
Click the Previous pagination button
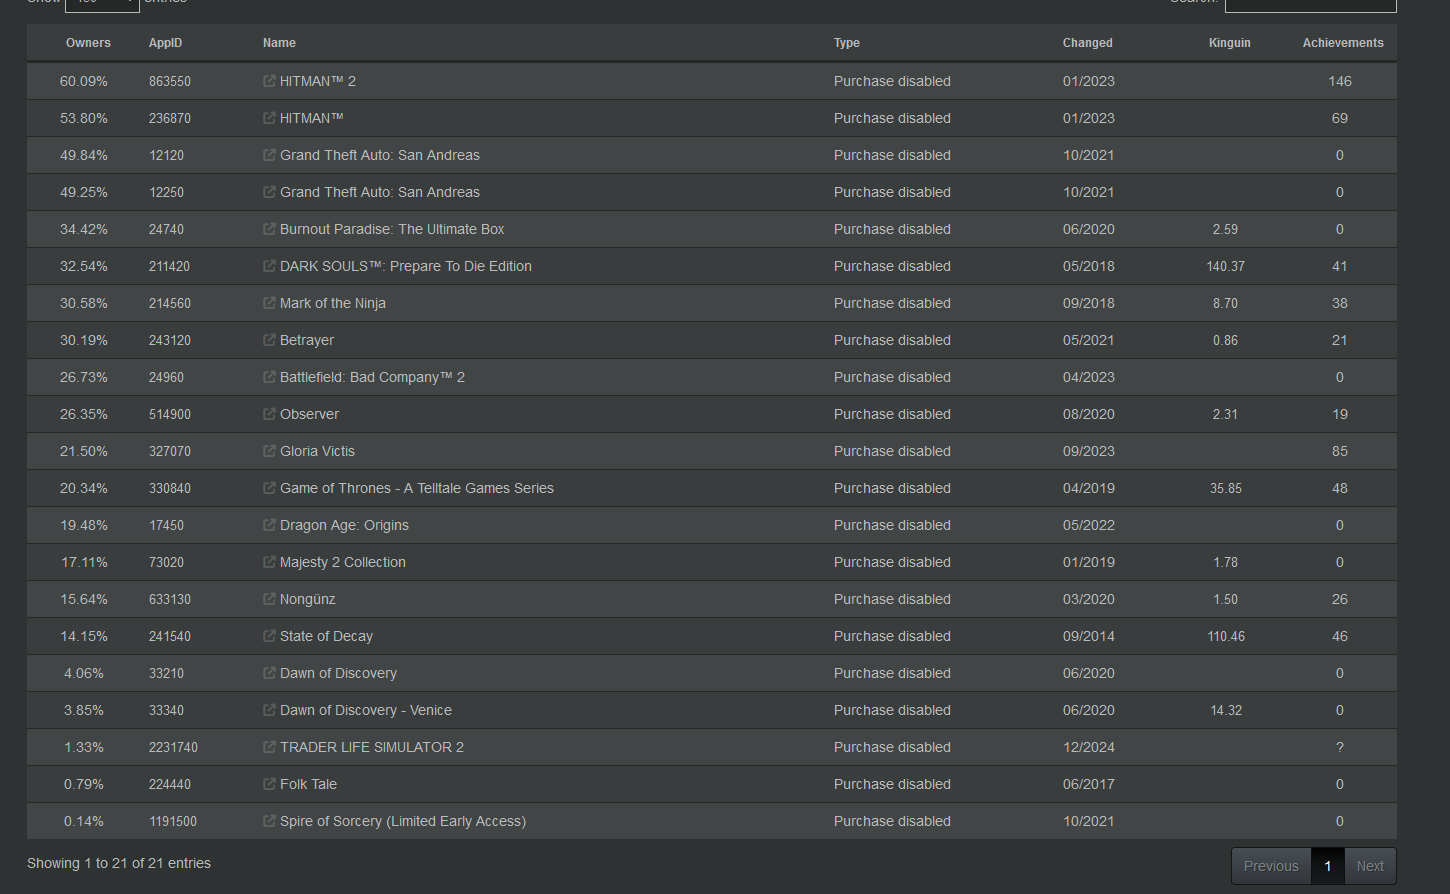coord(1271,866)
